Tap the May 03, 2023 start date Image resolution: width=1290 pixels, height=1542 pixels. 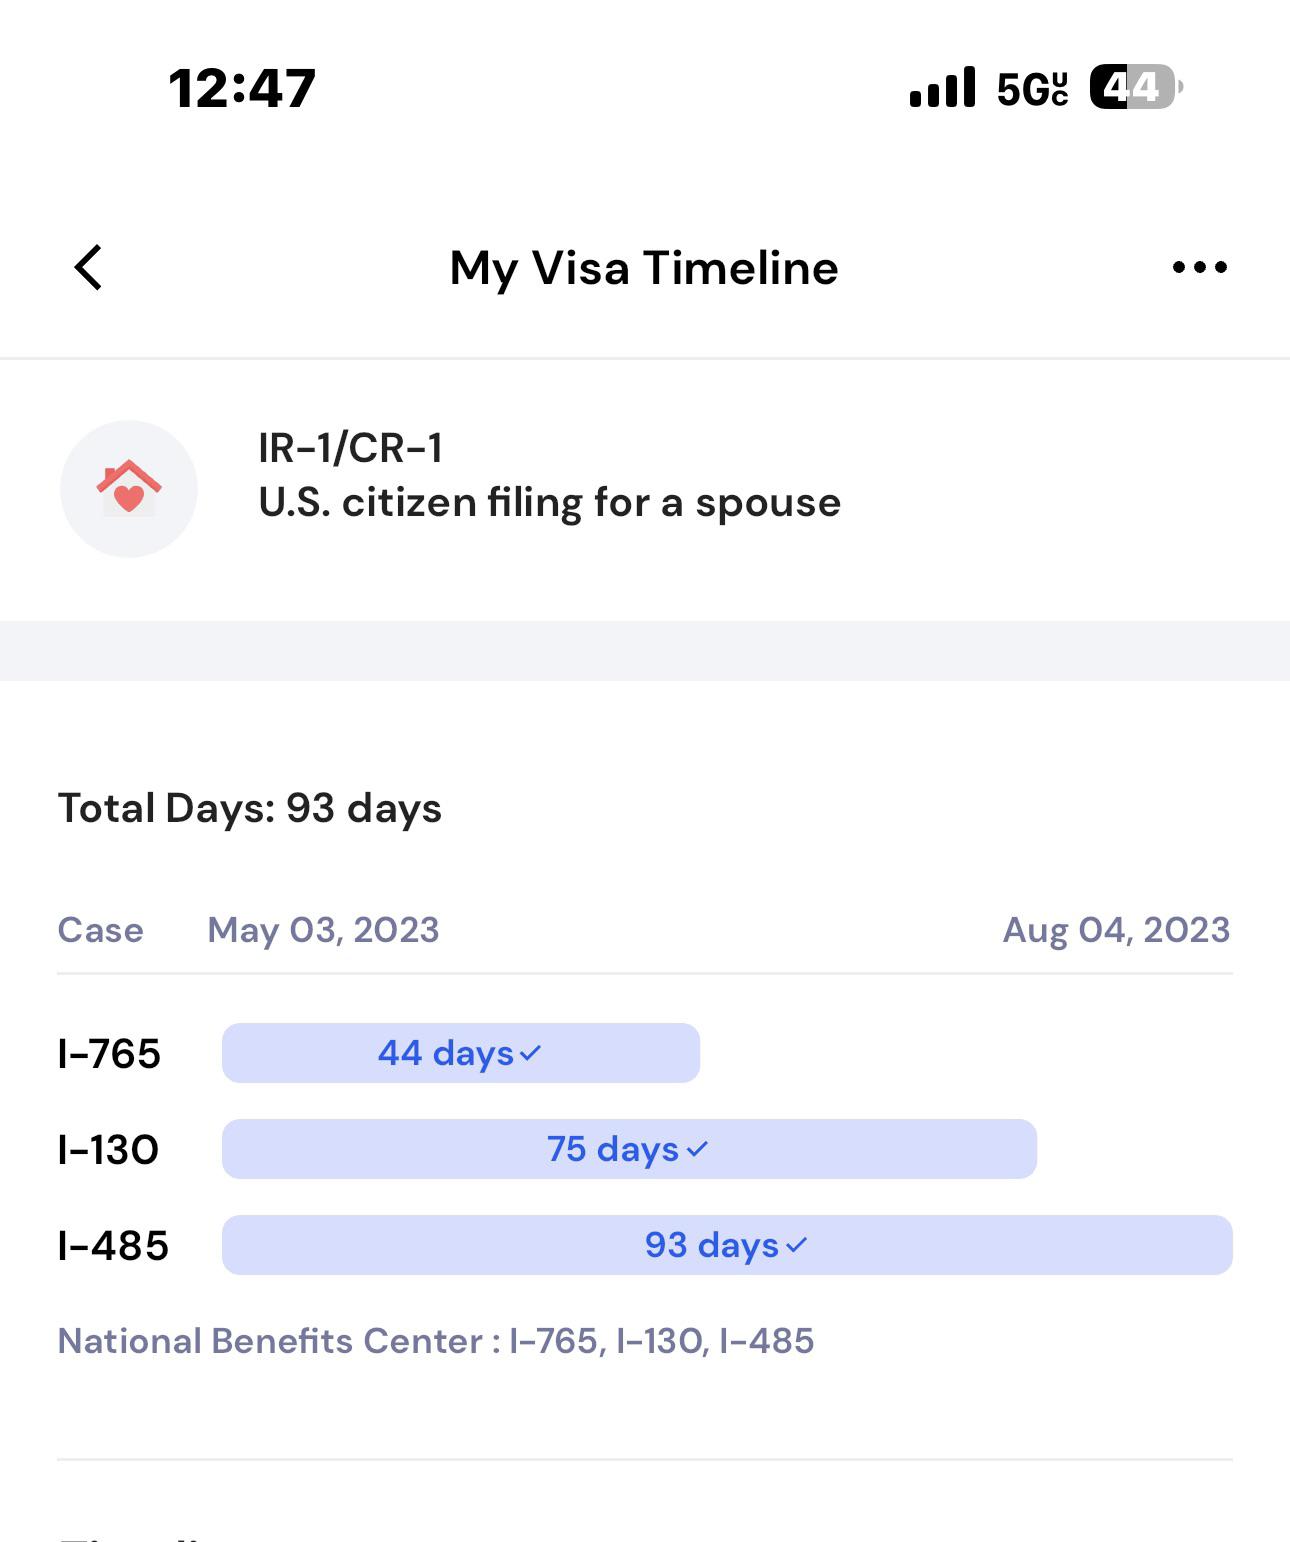[323, 930]
